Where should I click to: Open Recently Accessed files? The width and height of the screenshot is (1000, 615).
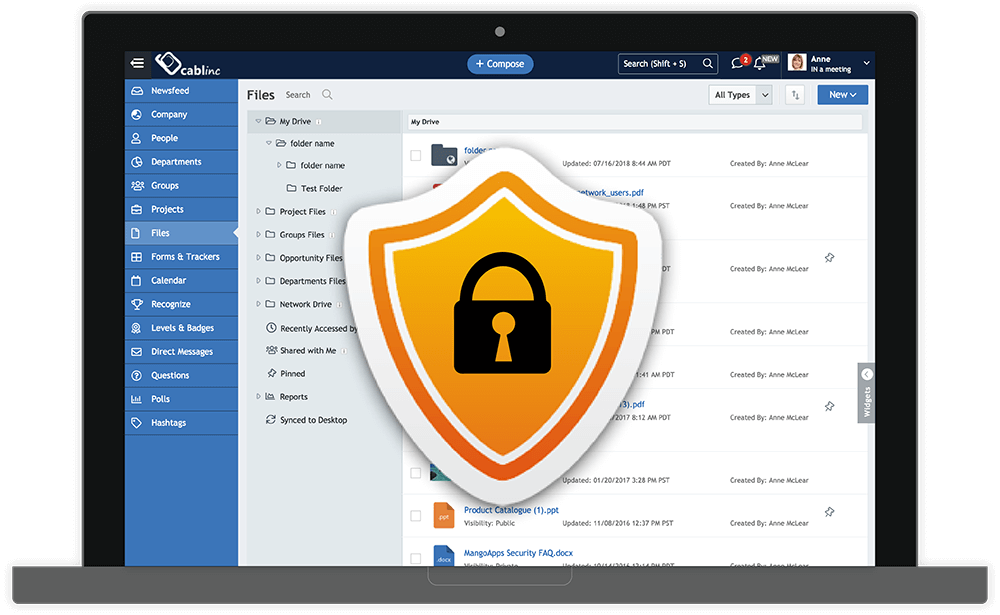318,328
